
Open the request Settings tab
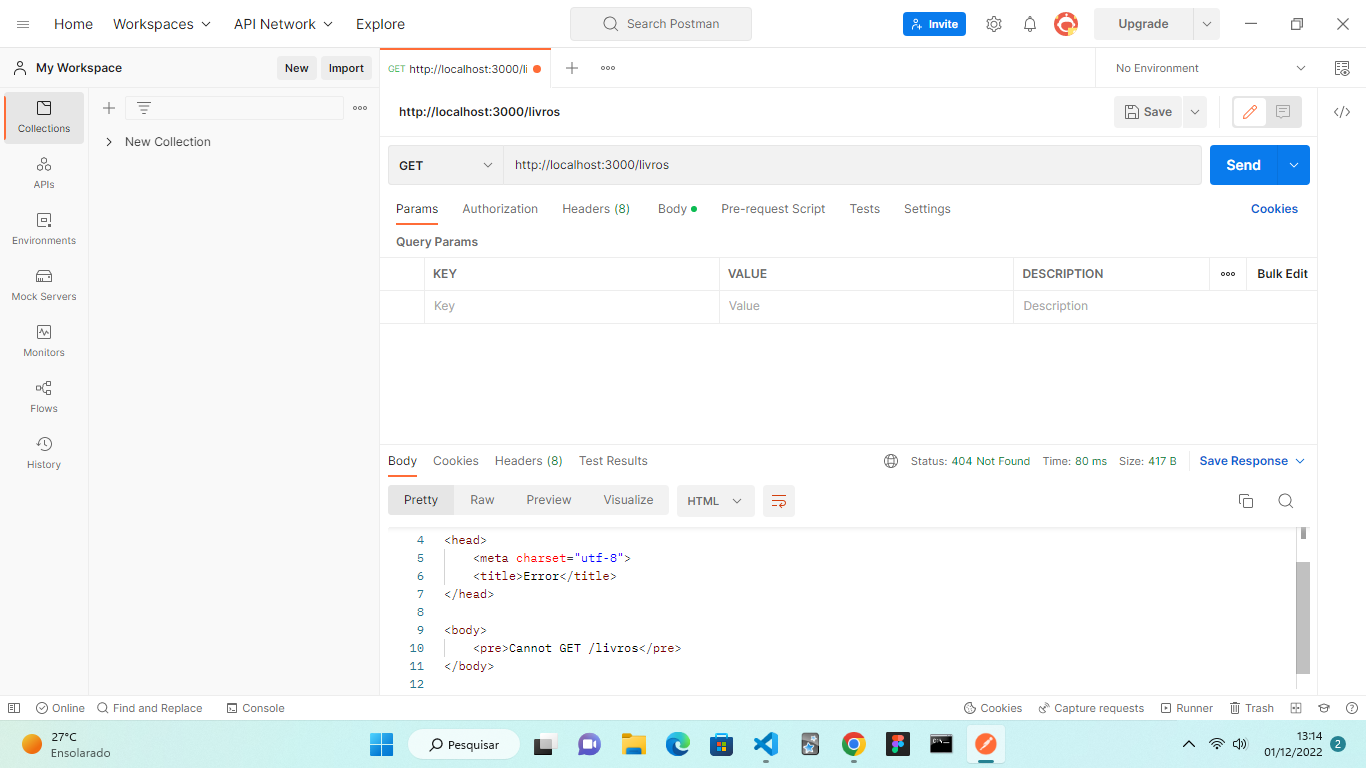(x=927, y=209)
